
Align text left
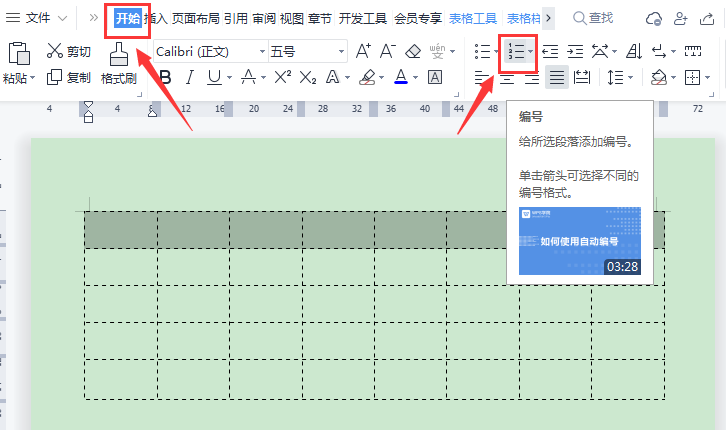[482, 77]
